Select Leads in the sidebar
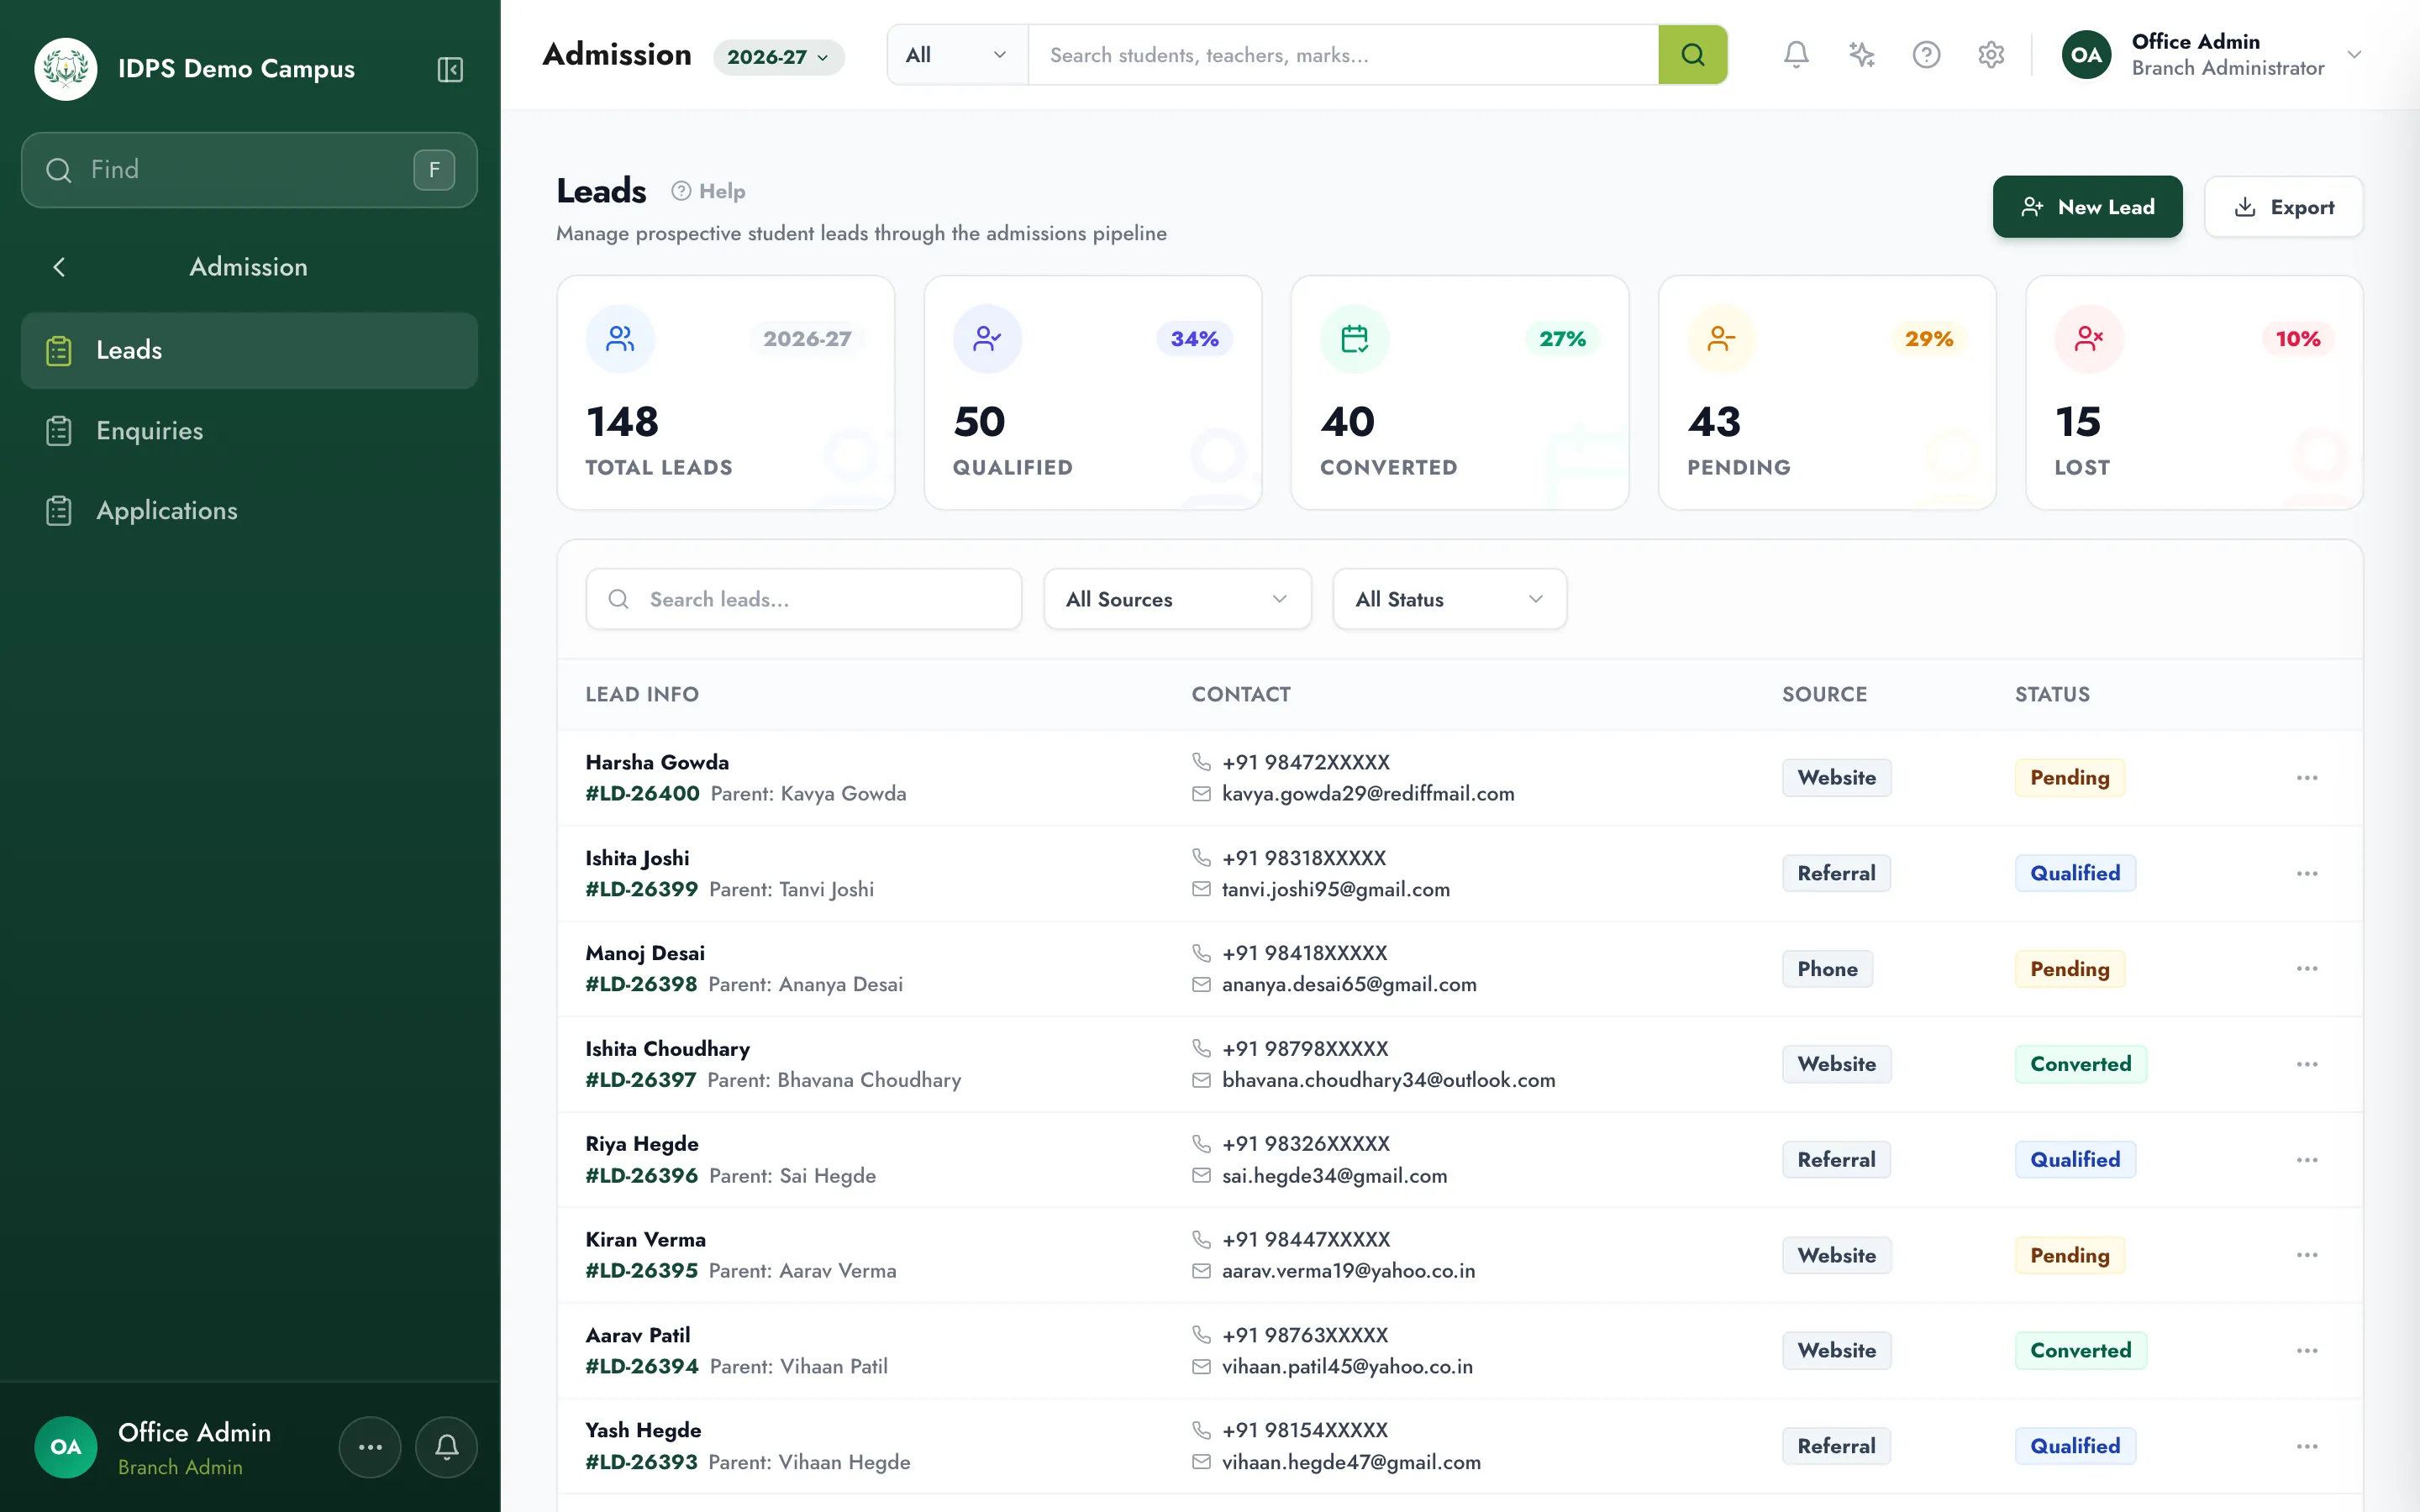 249,350
